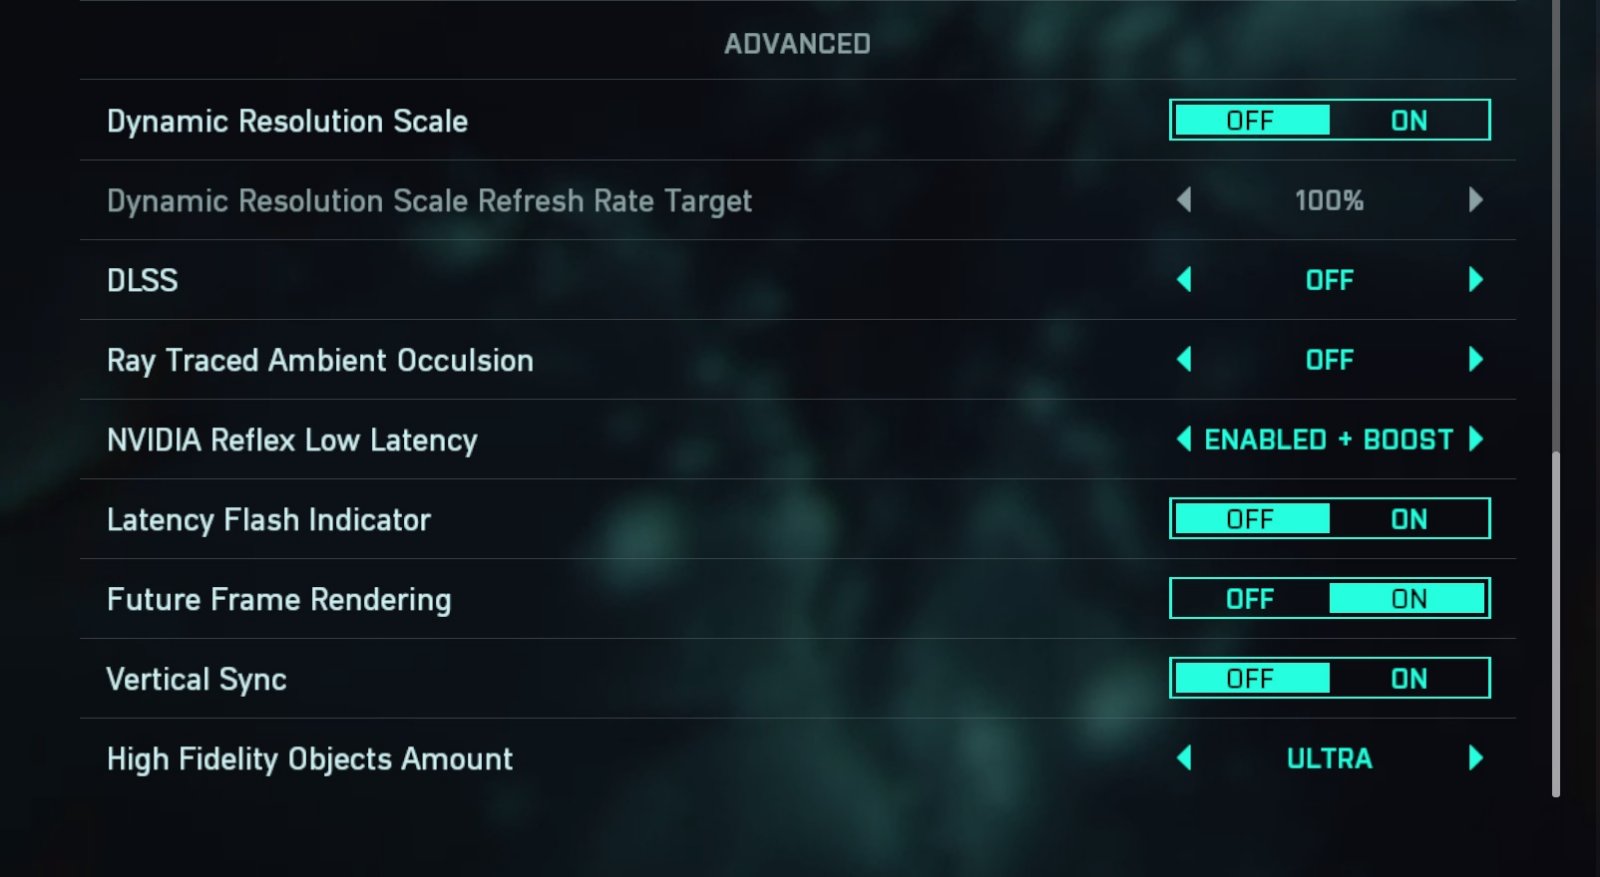Select the DLSS setting row label
The width and height of the screenshot is (1600, 877).
[142, 280]
